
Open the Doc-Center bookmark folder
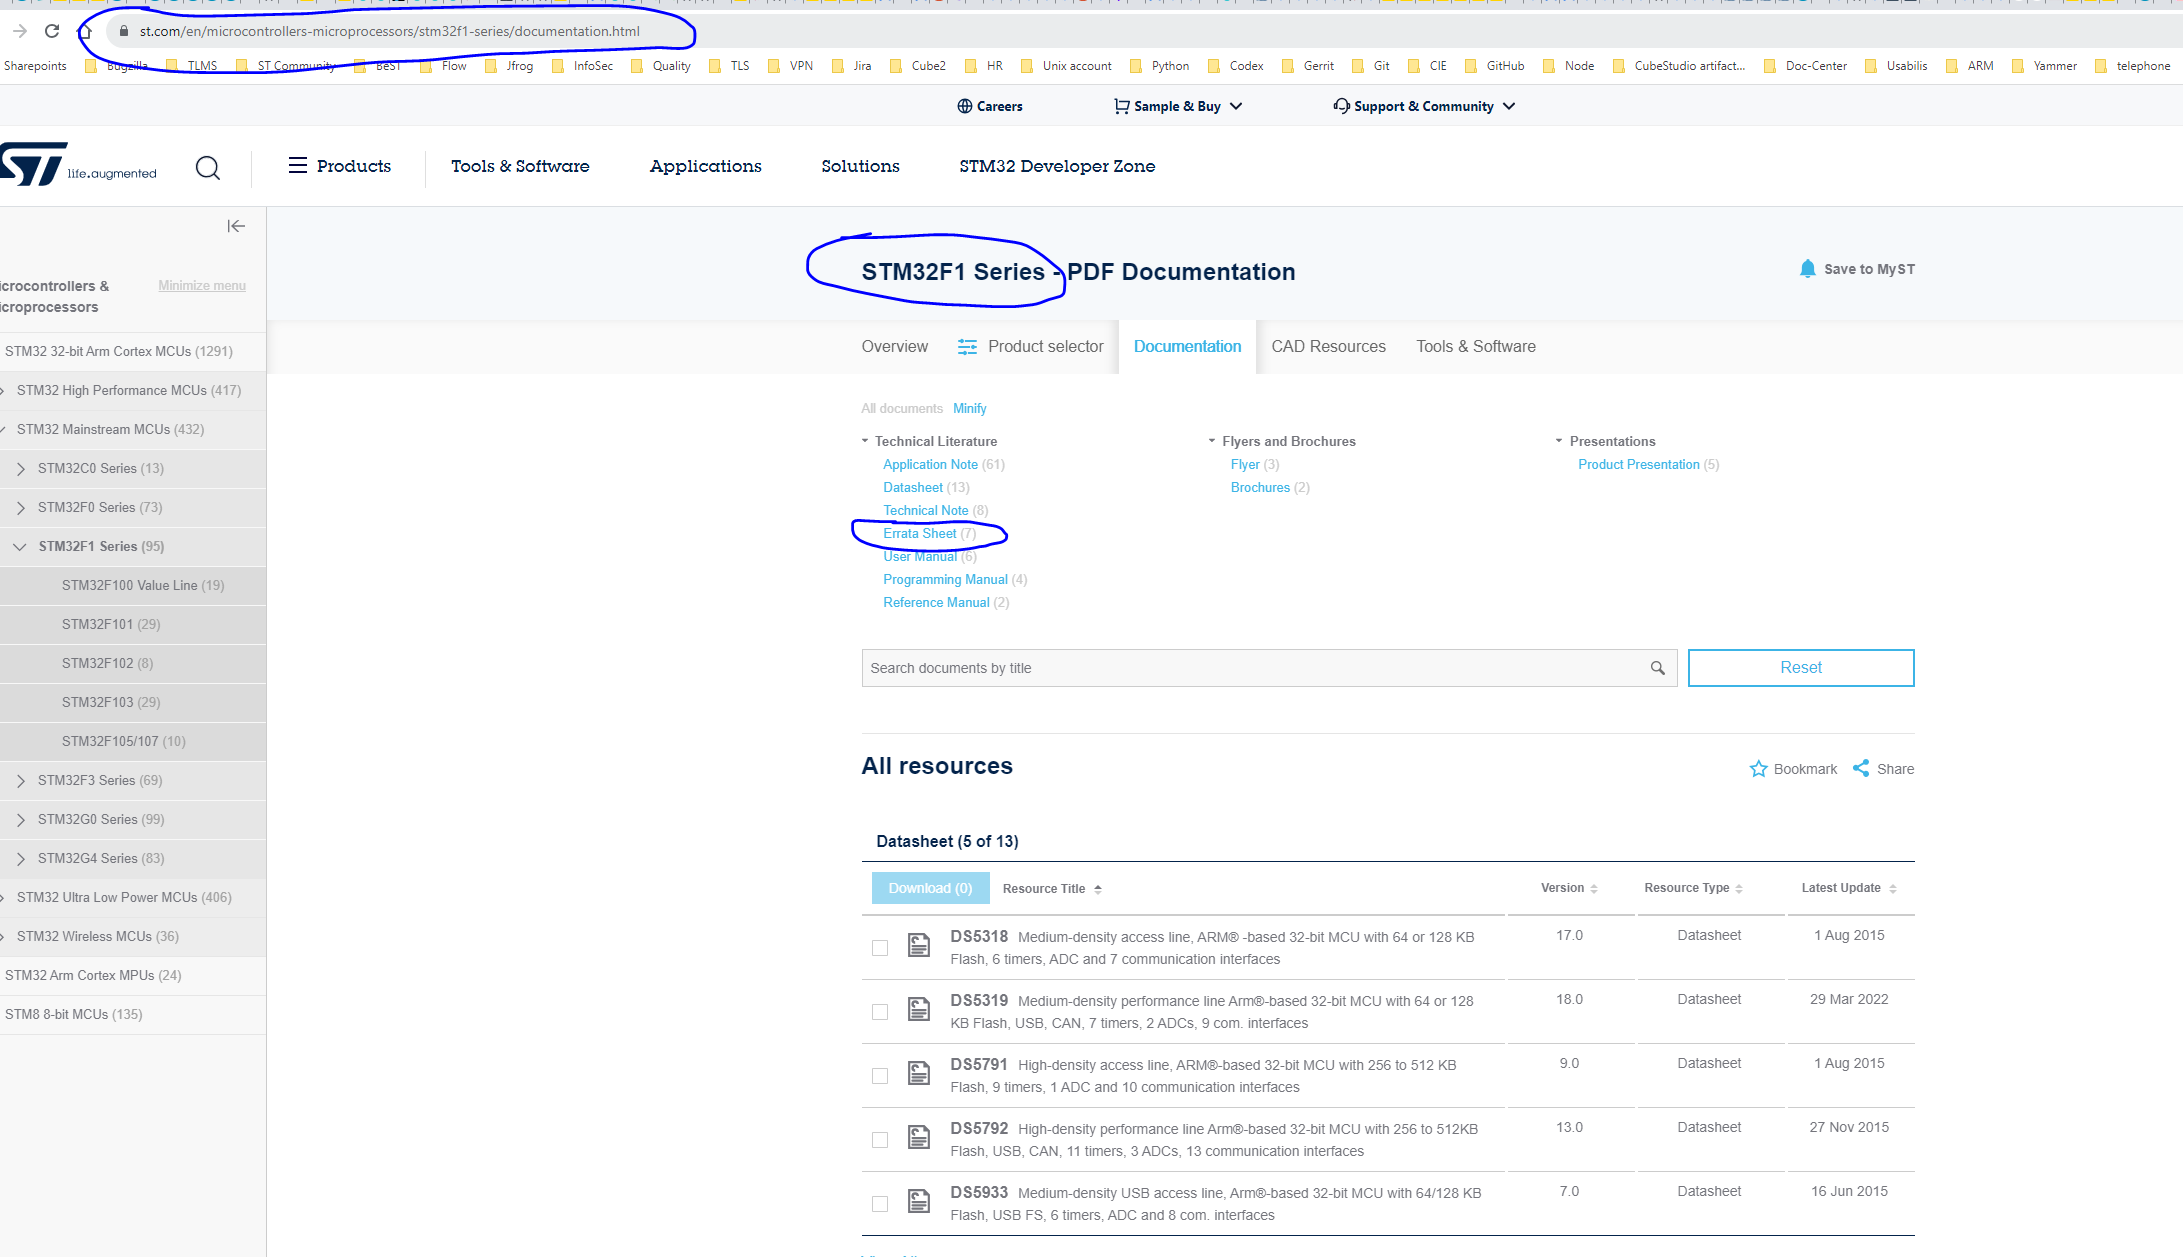[x=1805, y=66]
